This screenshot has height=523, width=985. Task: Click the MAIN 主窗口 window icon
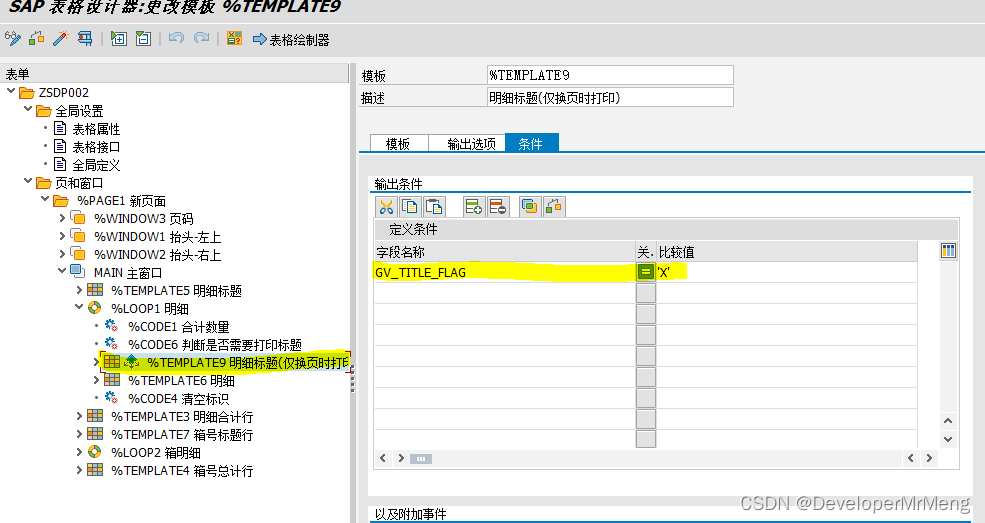(x=78, y=271)
